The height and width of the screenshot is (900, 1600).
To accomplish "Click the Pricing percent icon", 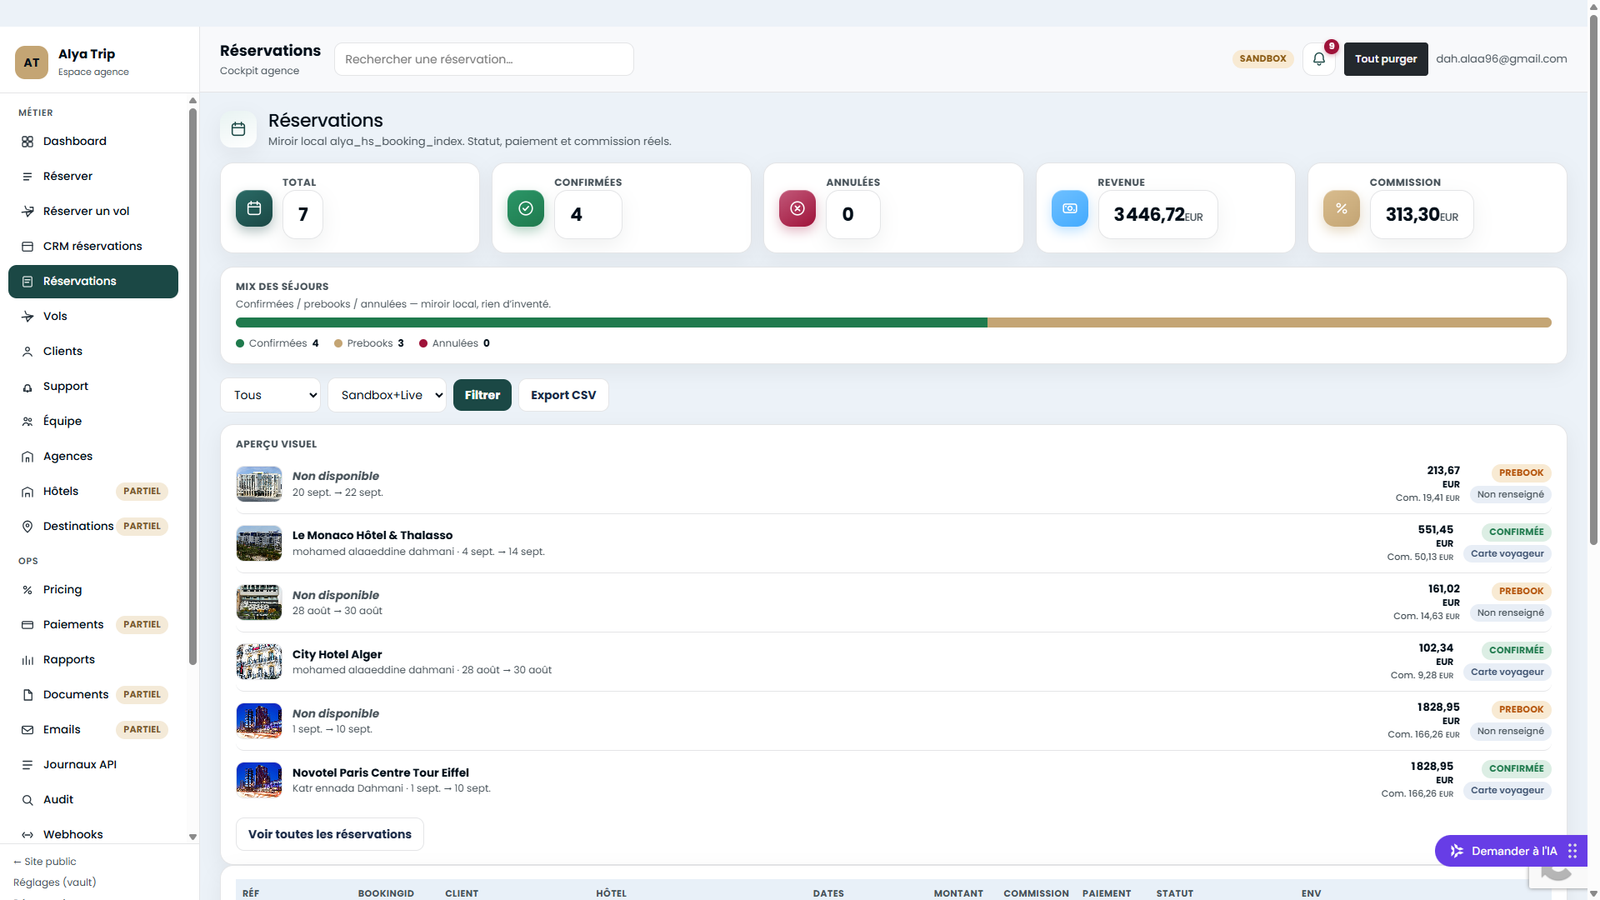I will pyautogui.click(x=27, y=590).
